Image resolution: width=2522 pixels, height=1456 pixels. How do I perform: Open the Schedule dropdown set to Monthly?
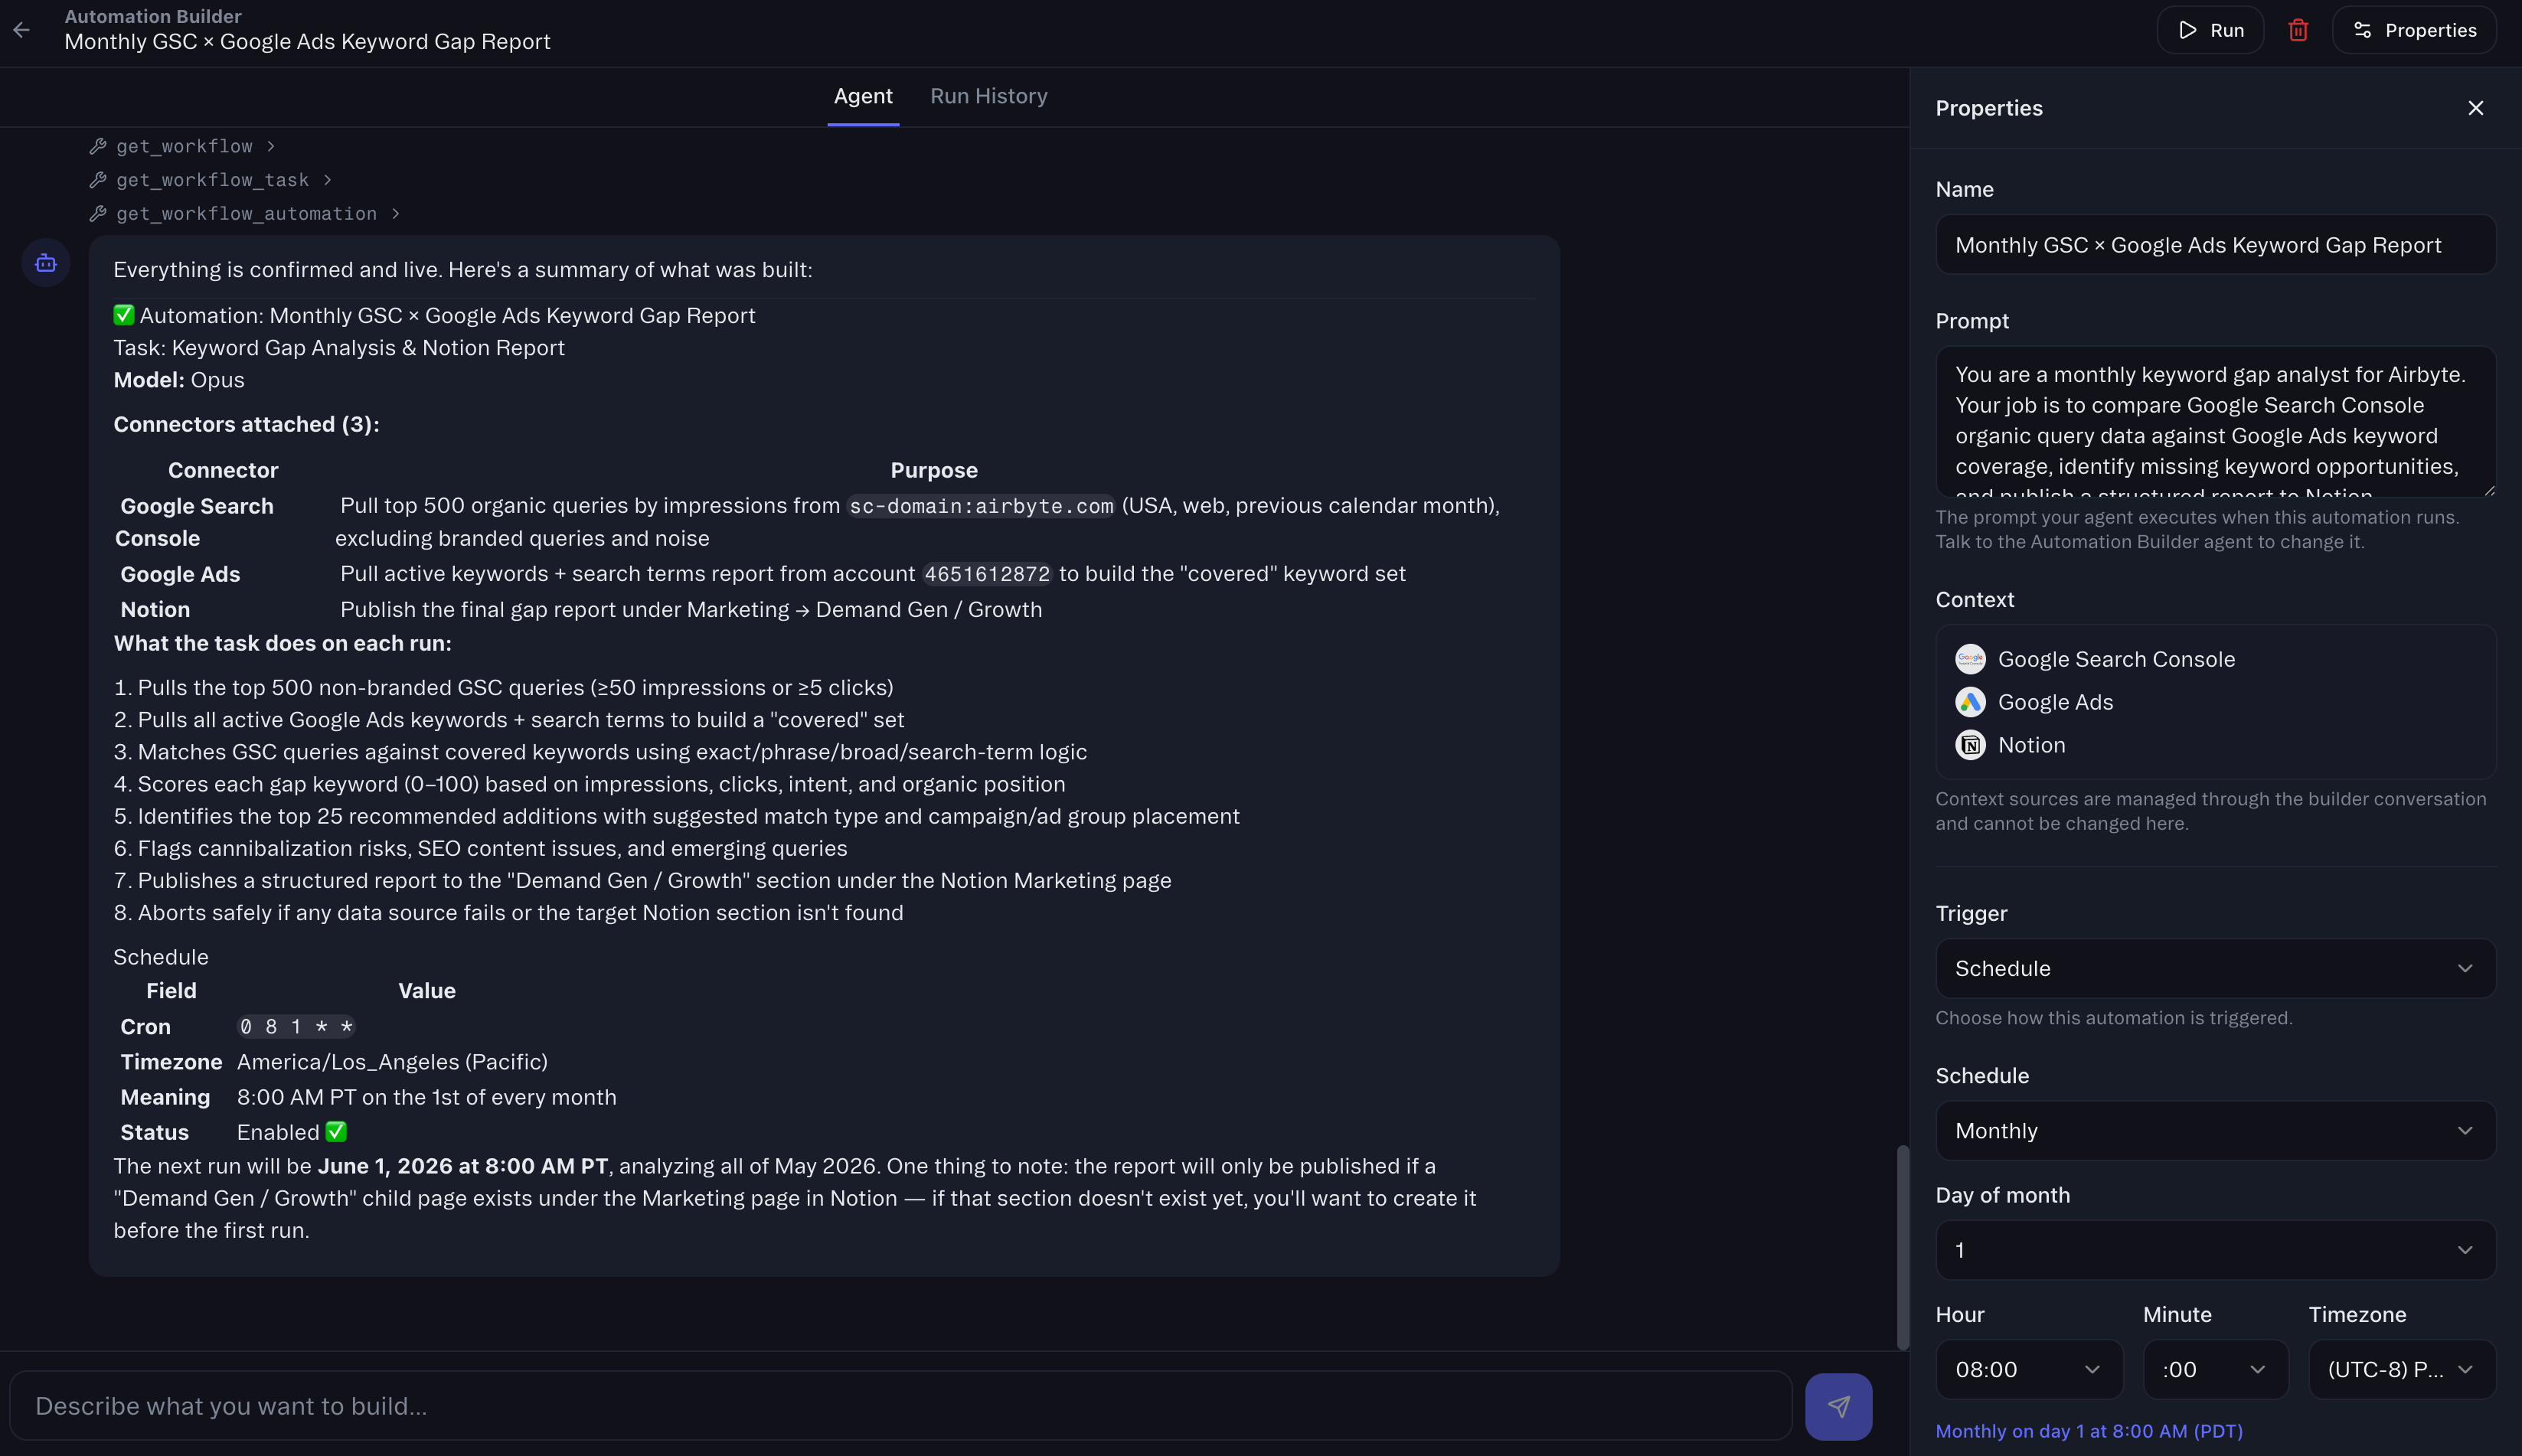(2215, 1130)
